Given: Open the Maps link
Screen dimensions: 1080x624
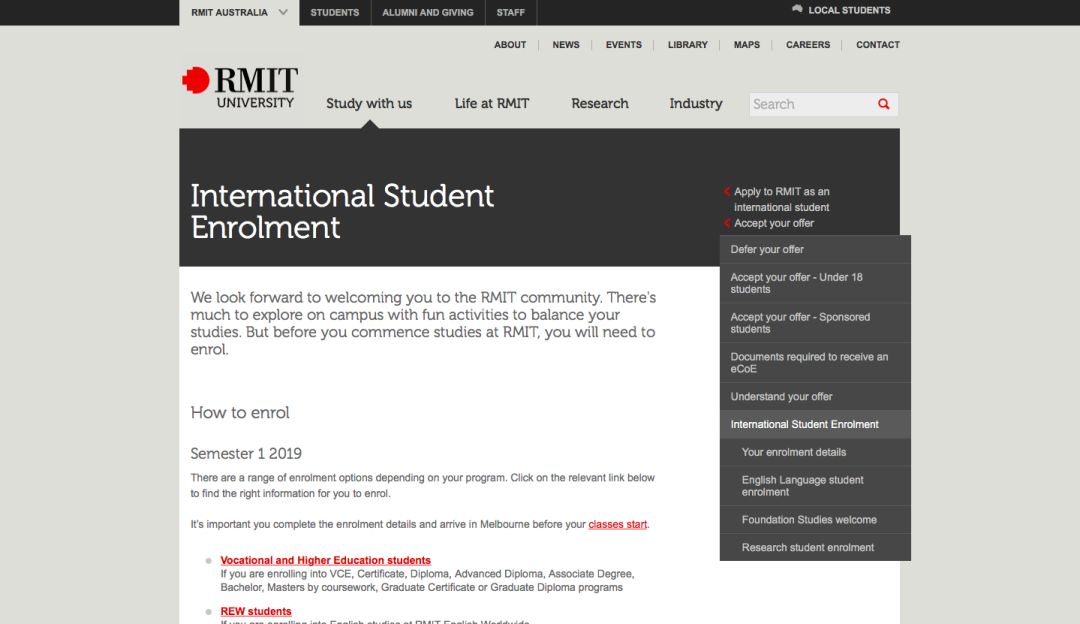Looking at the screenshot, I should click(x=747, y=45).
